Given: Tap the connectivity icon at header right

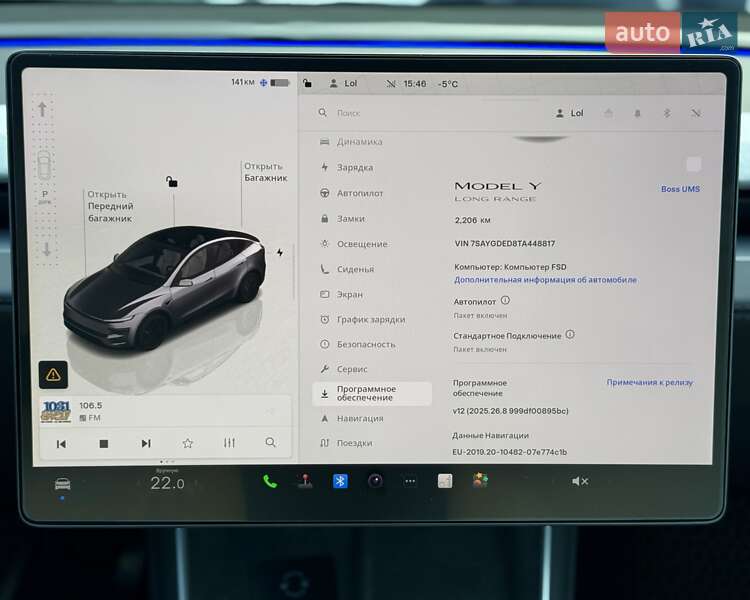Looking at the screenshot, I should (696, 113).
